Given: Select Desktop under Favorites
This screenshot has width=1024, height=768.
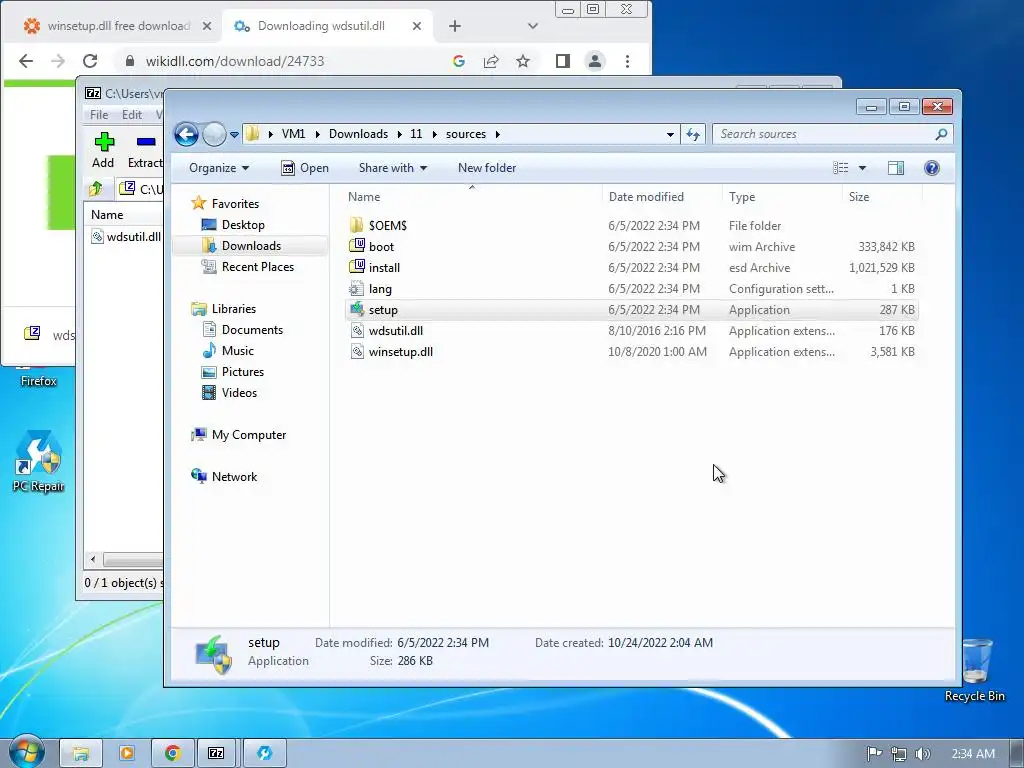Looking at the screenshot, I should point(242,225).
